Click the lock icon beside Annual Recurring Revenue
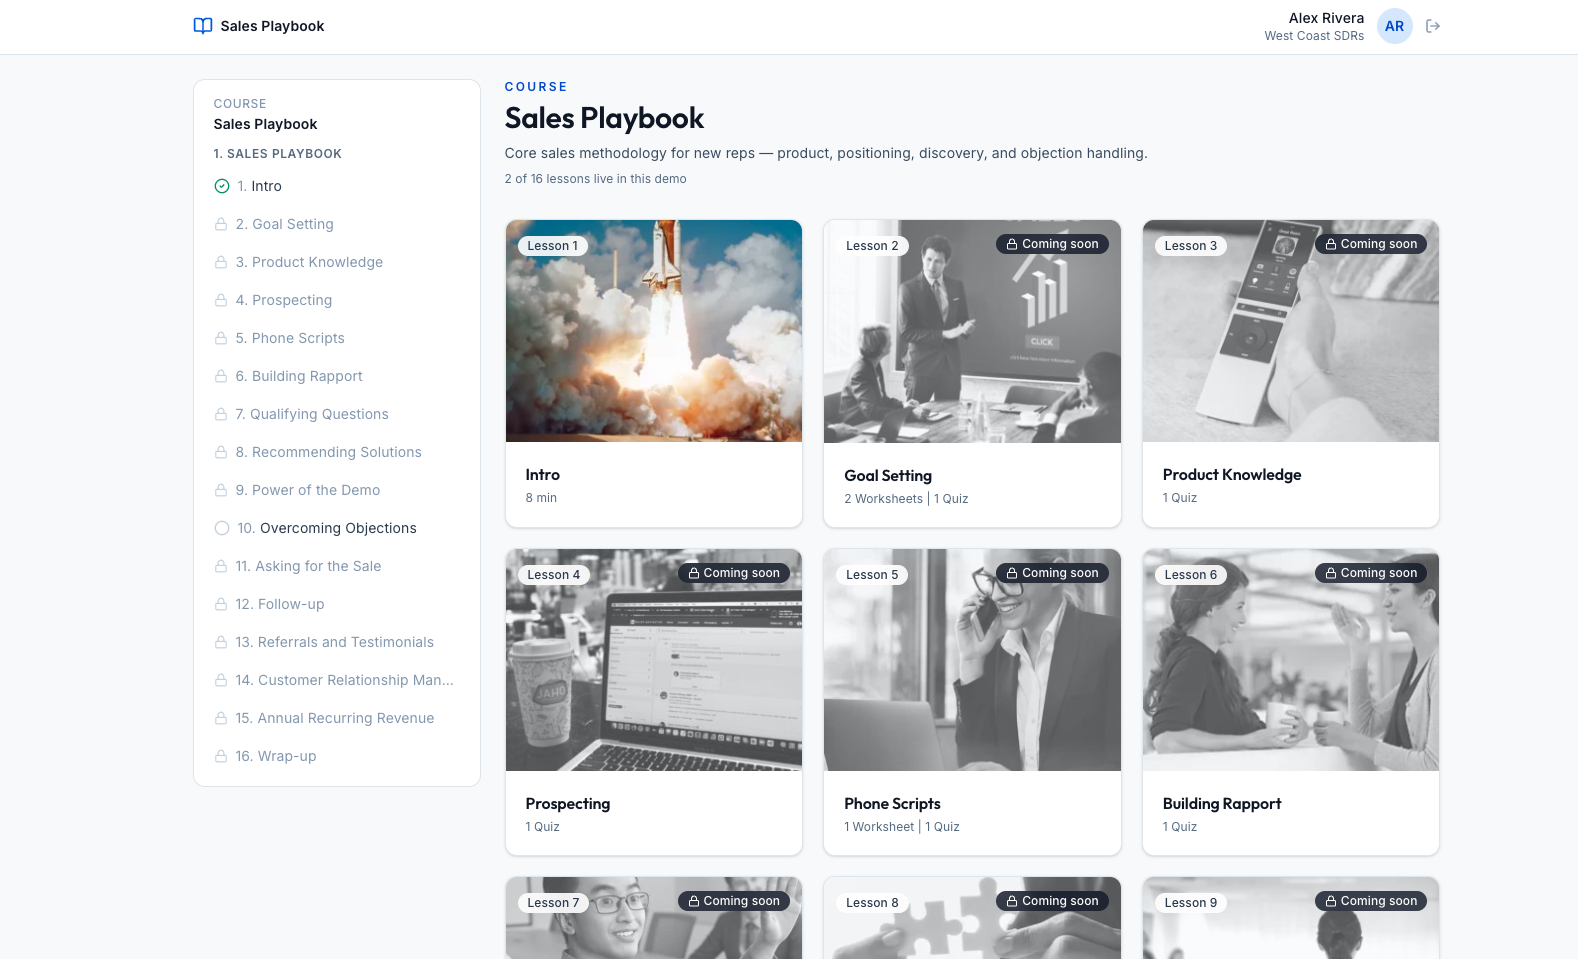The image size is (1578, 959). (x=221, y=718)
